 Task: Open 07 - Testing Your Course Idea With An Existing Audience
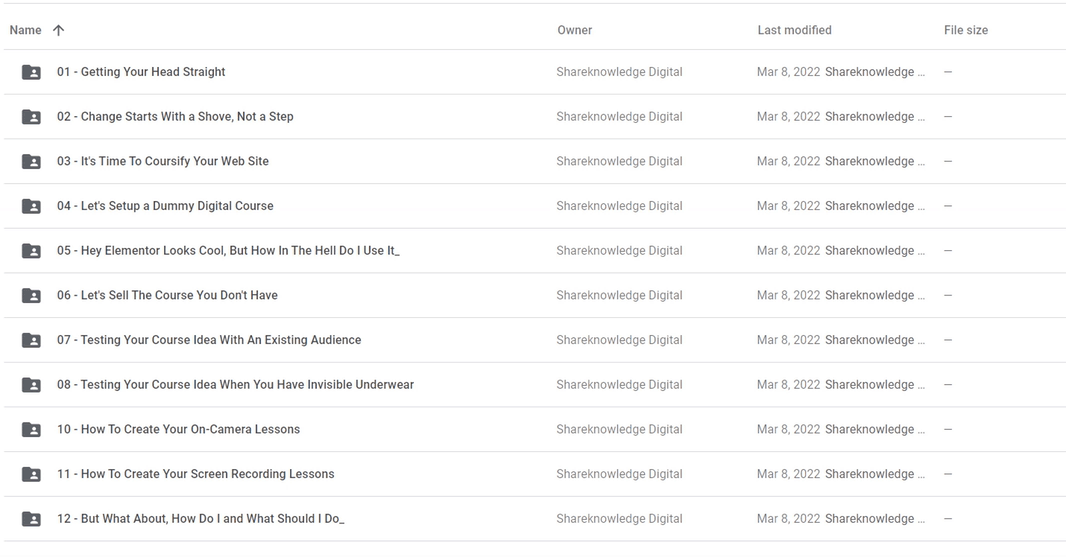[x=209, y=340]
